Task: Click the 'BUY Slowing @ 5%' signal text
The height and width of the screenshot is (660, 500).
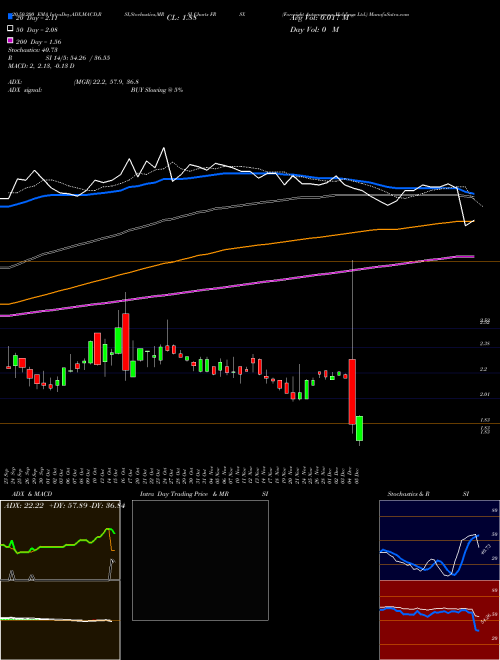Action: 157,90
